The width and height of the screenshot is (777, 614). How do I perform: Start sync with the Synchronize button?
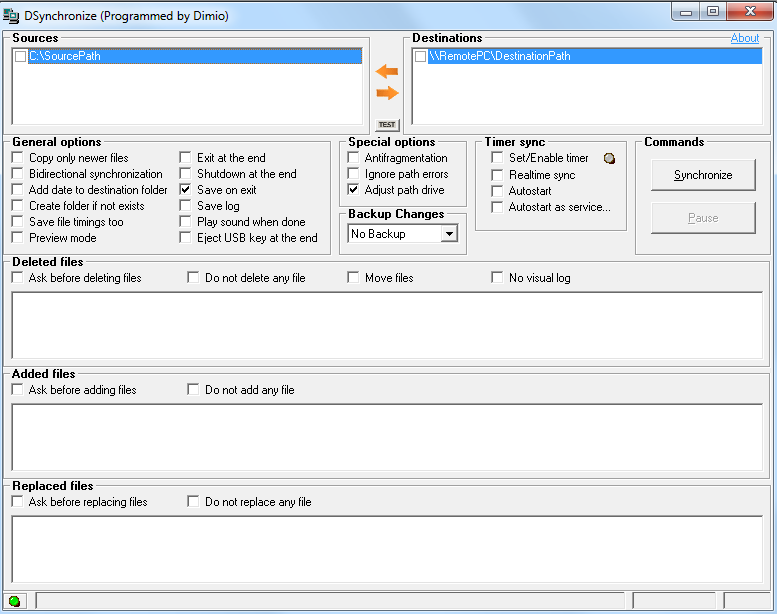click(x=702, y=175)
